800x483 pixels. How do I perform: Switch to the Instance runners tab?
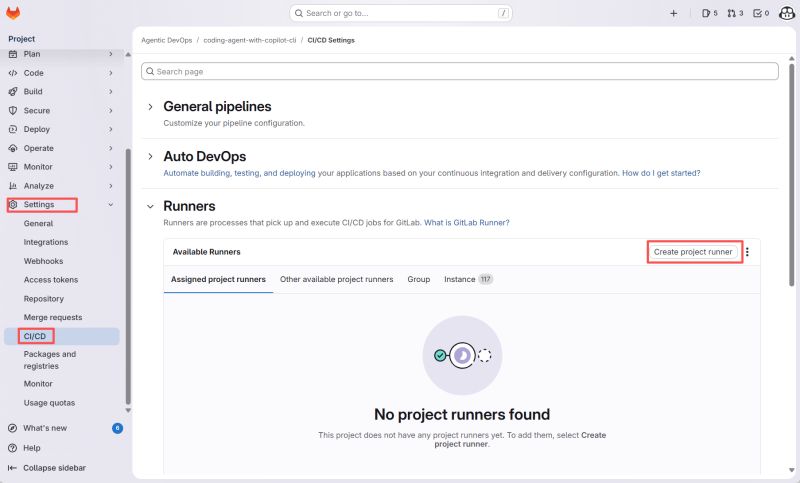(x=468, y=279)
